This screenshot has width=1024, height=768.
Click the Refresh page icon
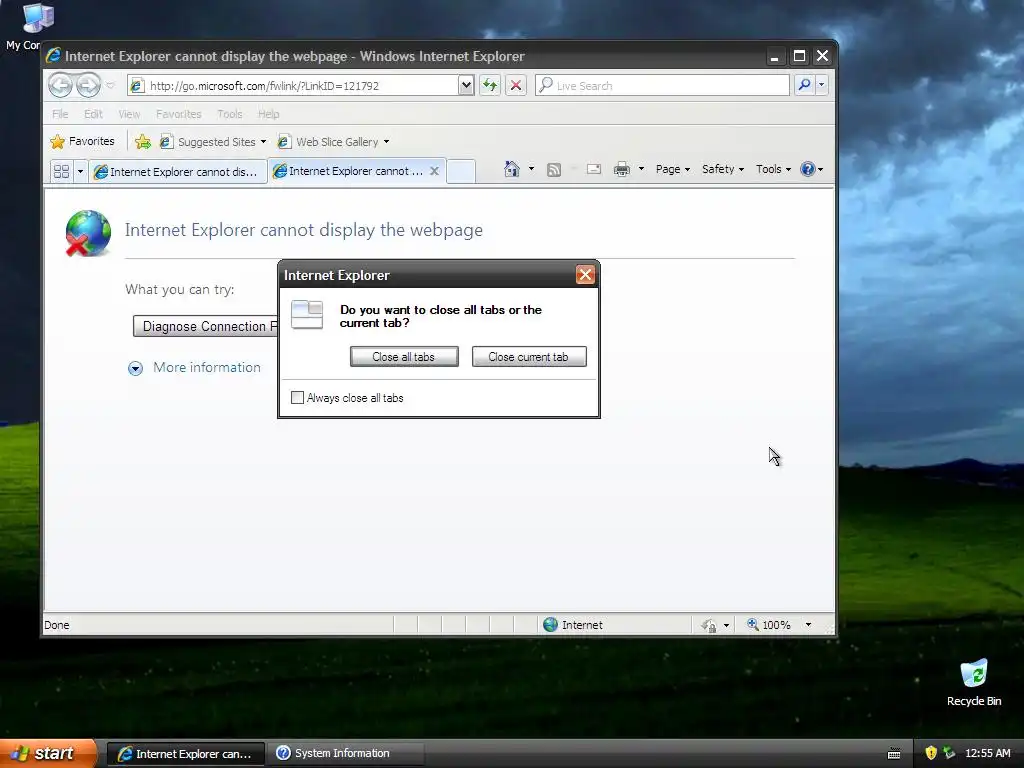pyautogui.click(x=490, y=86)
